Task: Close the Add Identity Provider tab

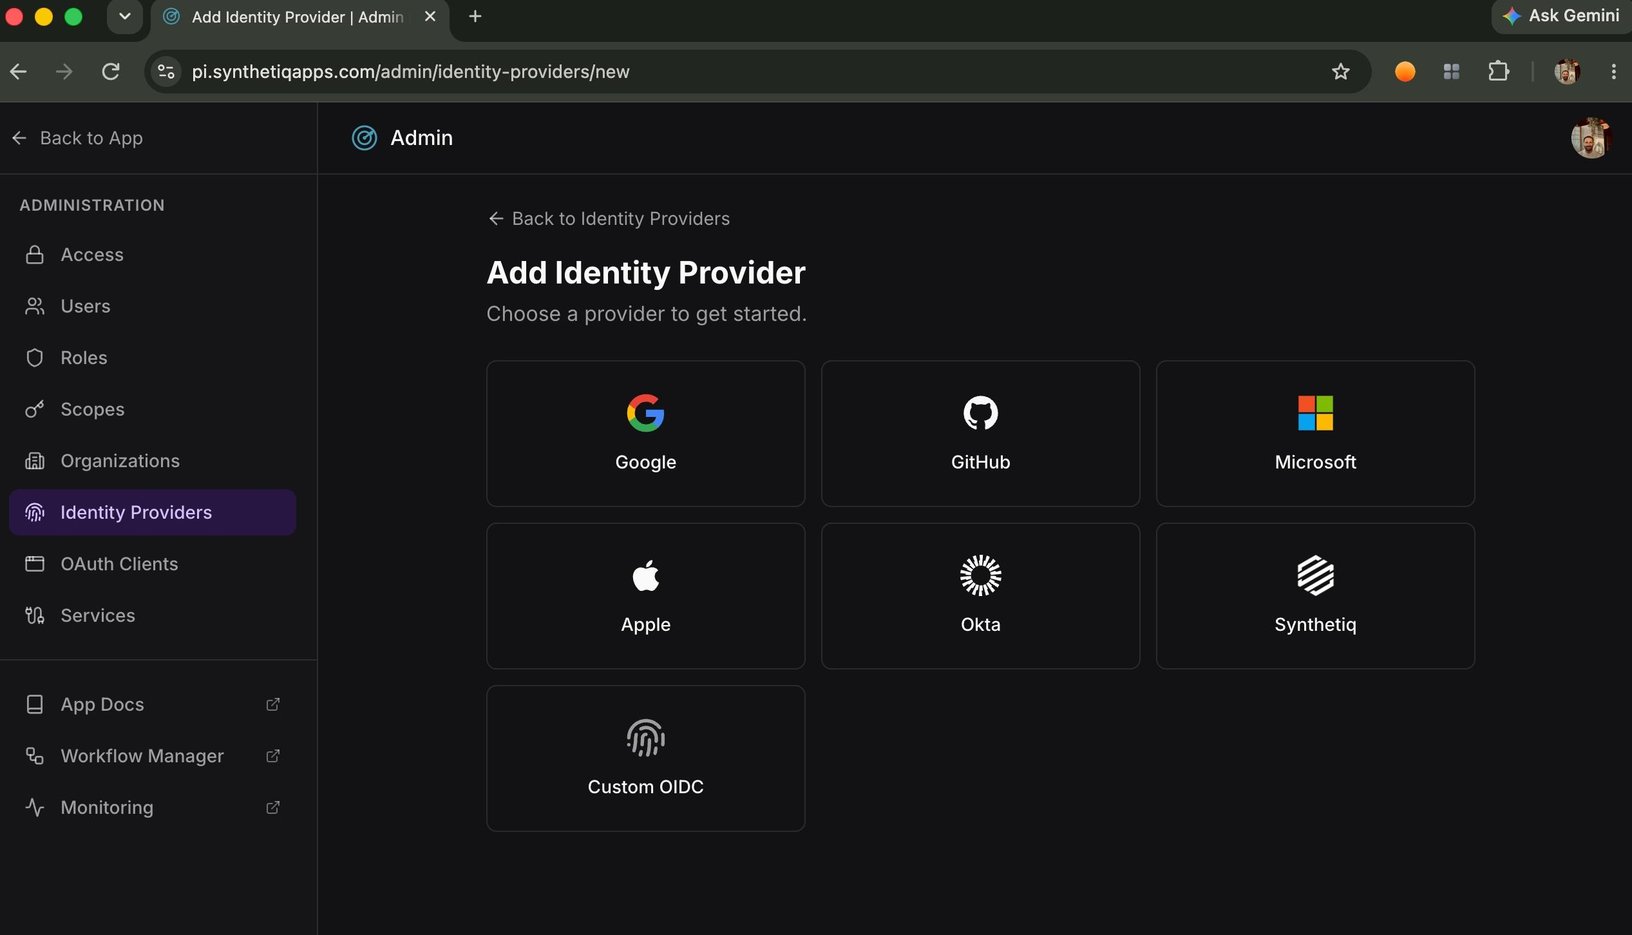Action: point(430,16)
